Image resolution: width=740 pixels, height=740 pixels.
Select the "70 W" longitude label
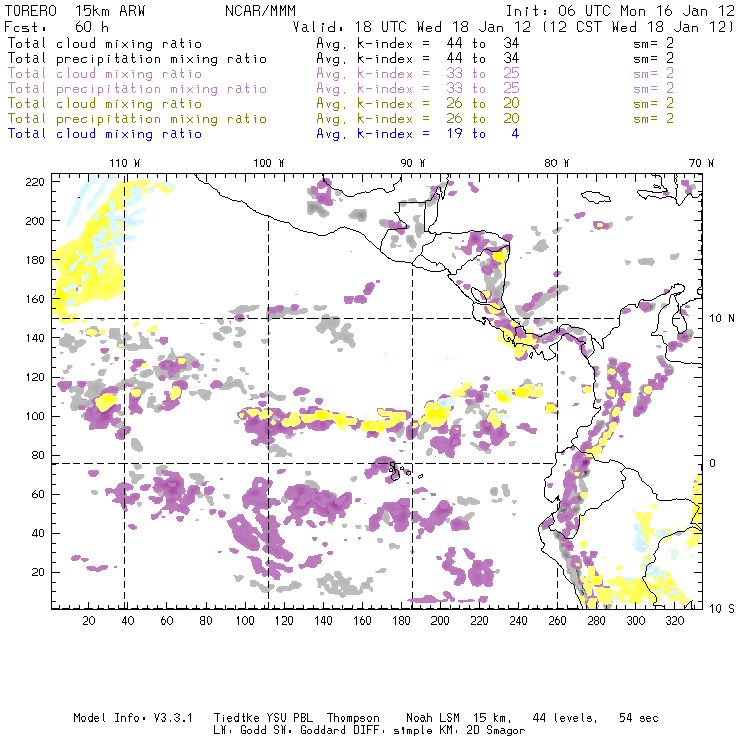pyautogui.click(x=702, y=163)
